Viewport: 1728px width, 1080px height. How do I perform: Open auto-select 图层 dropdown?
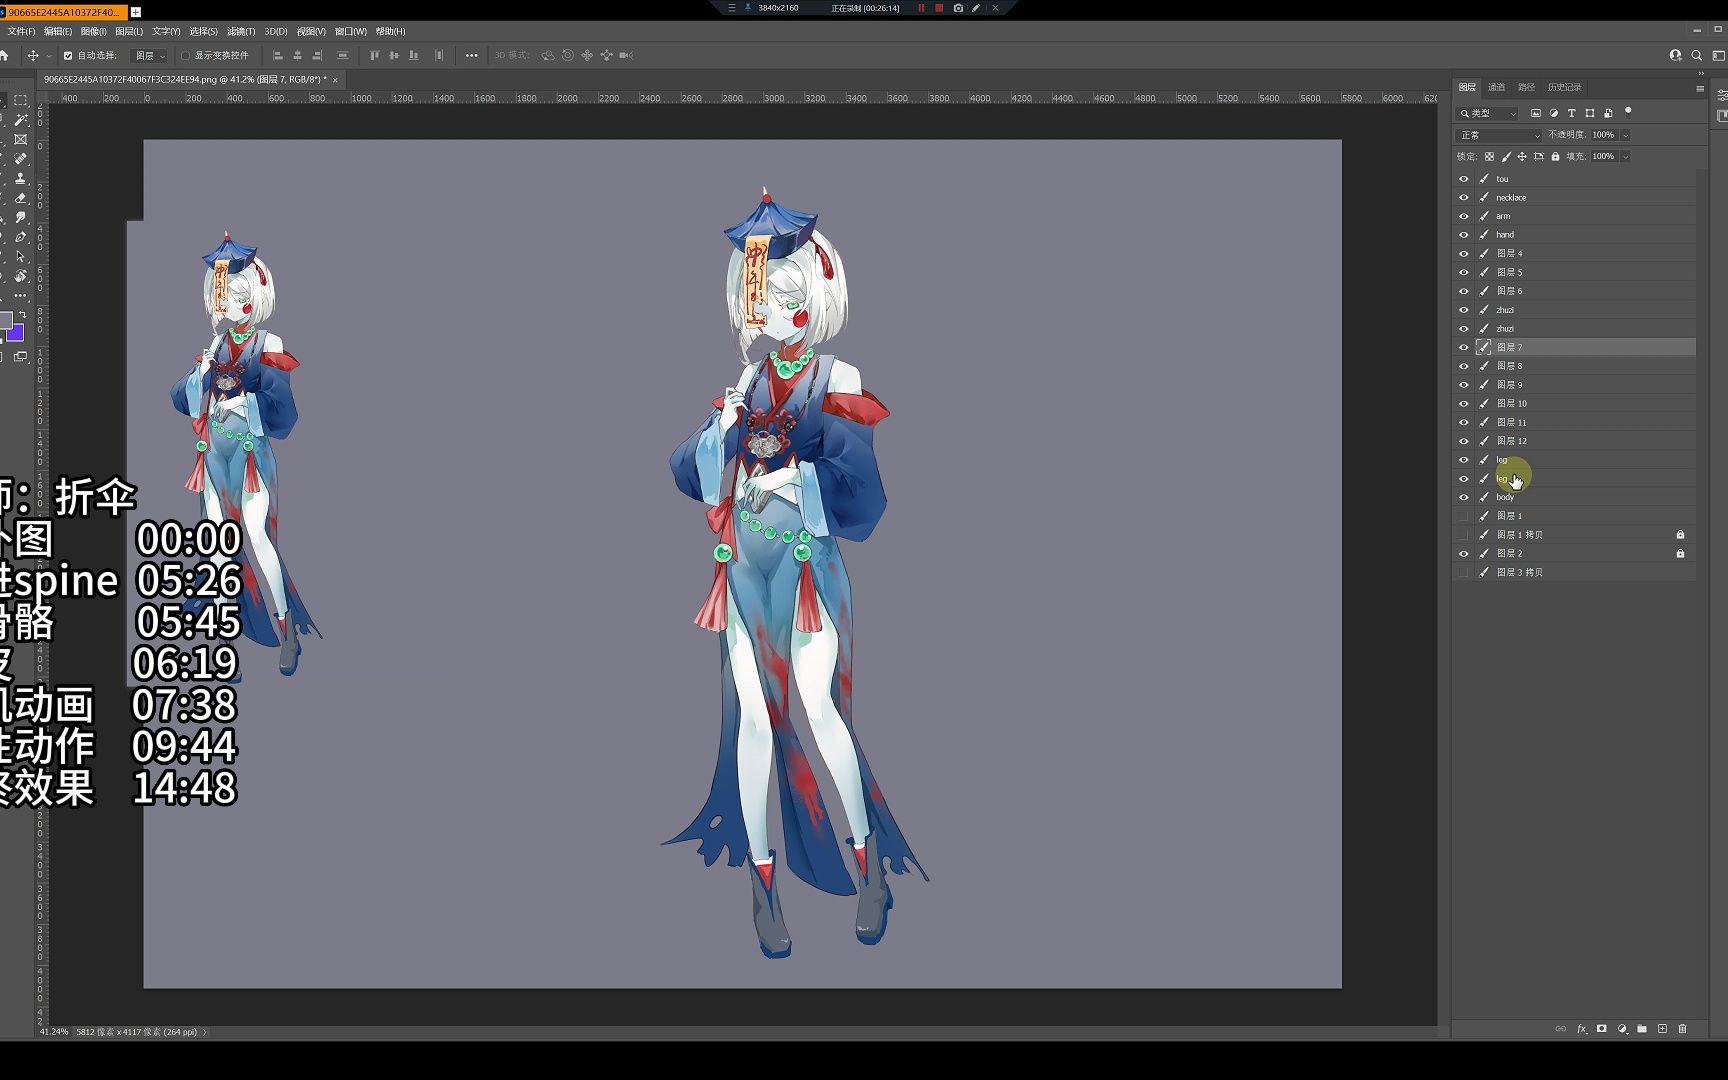point(150,56)
